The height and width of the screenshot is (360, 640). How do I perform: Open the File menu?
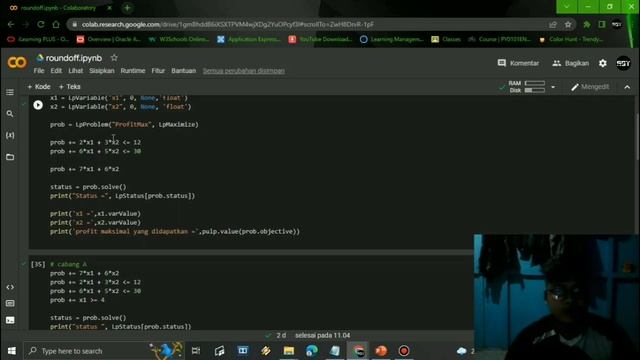39,71
